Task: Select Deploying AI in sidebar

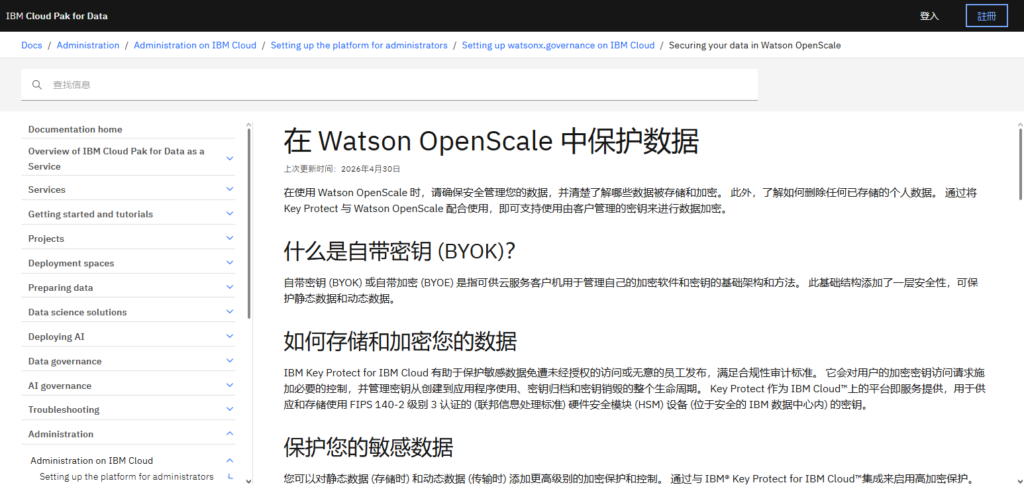Action: [56, 337]
